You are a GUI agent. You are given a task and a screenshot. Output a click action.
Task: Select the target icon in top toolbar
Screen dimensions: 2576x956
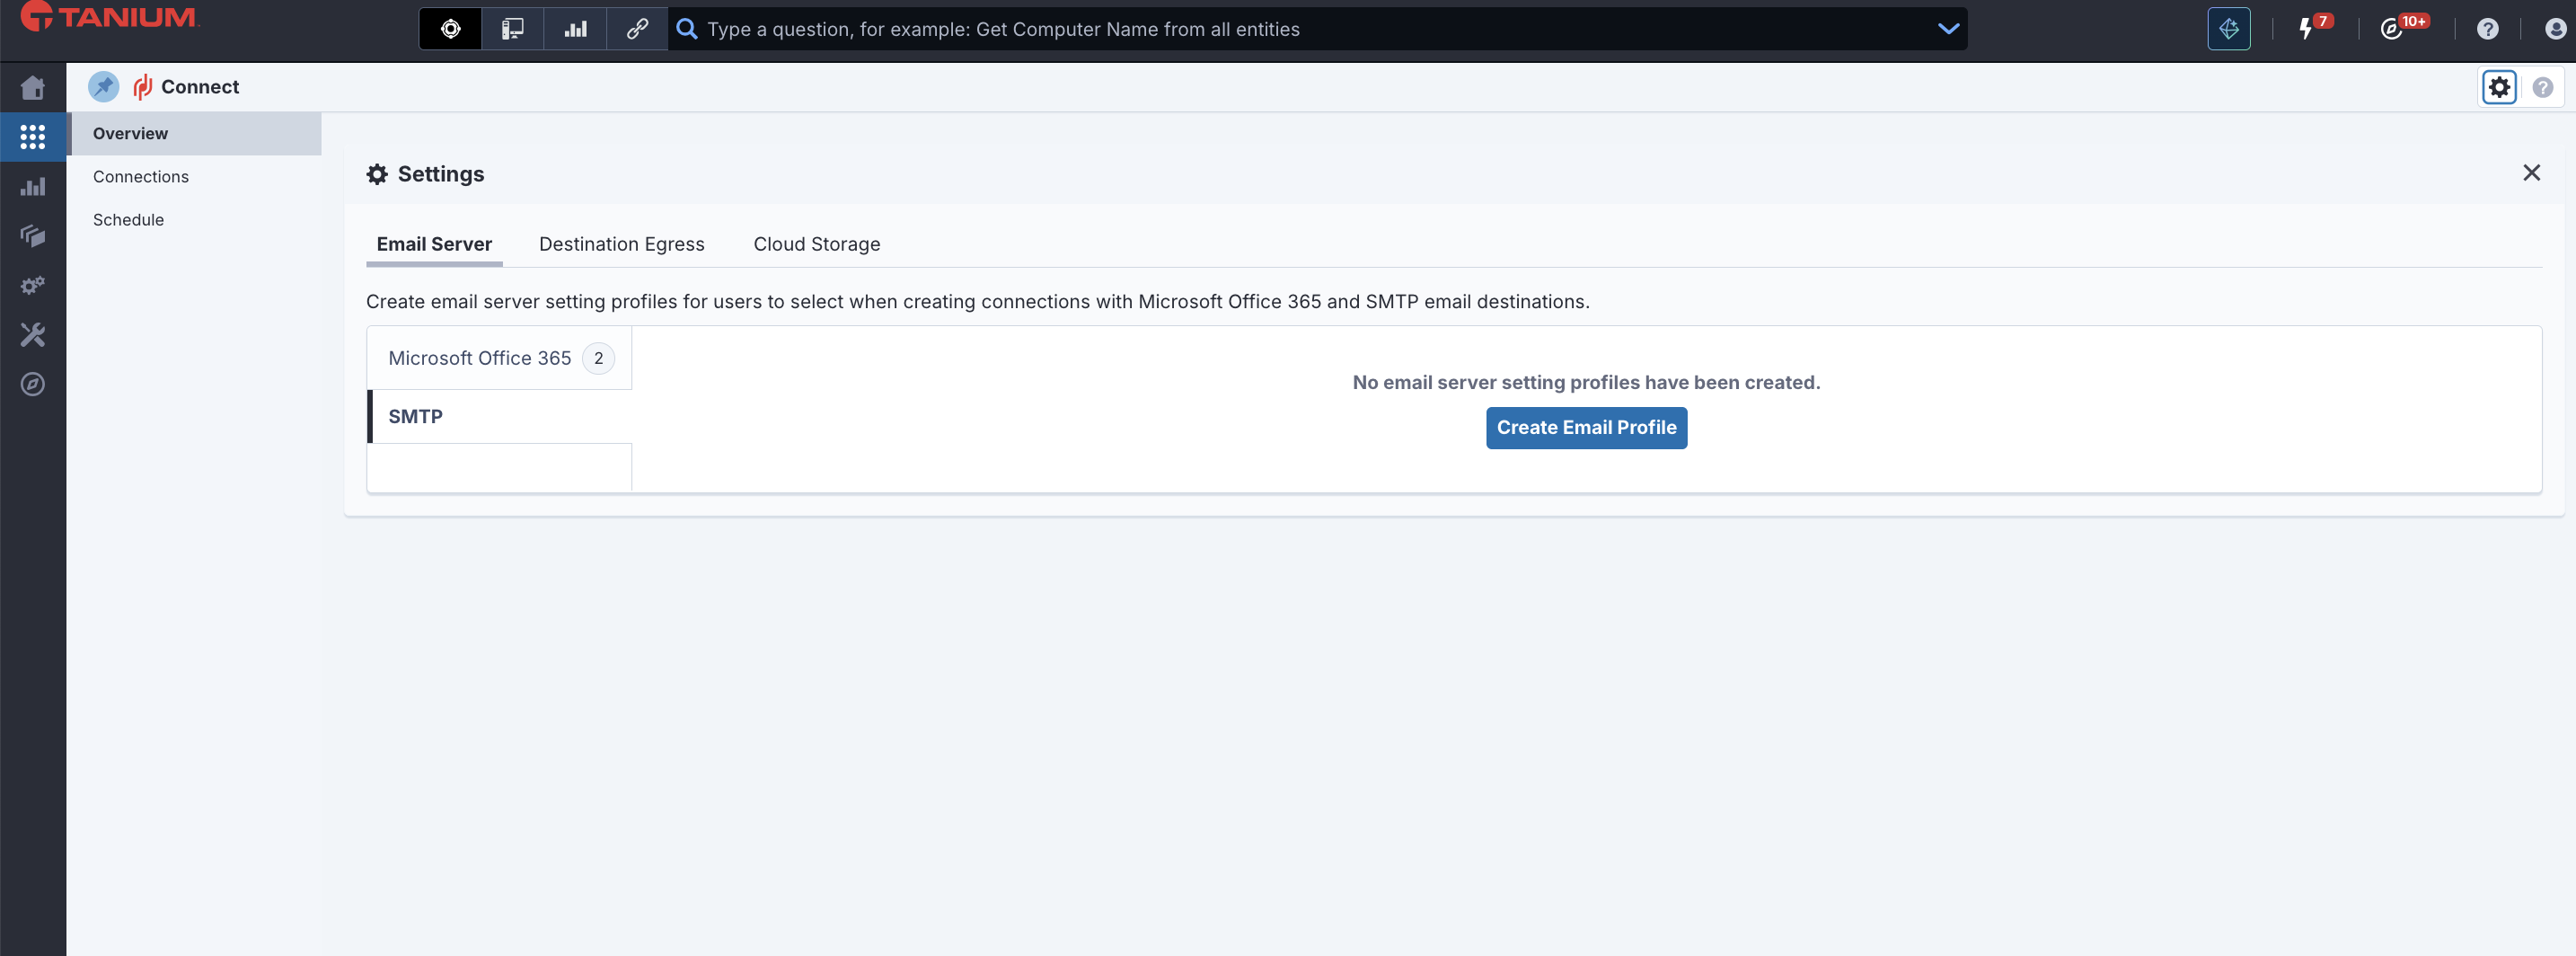(x=451, y=29)
